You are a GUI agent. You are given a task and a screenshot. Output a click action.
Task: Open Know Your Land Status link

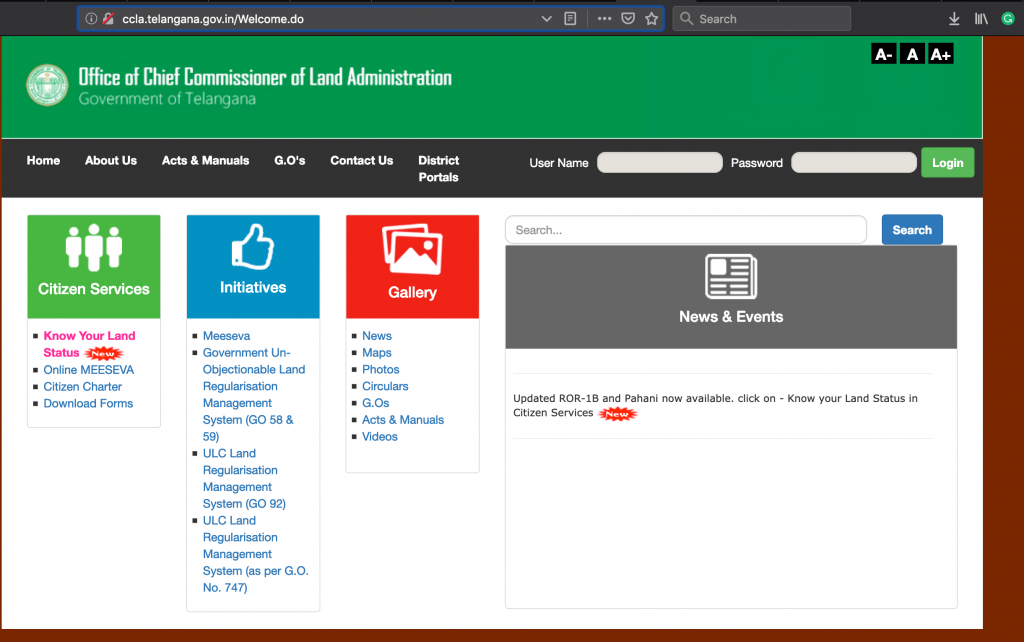pos(89,344)
